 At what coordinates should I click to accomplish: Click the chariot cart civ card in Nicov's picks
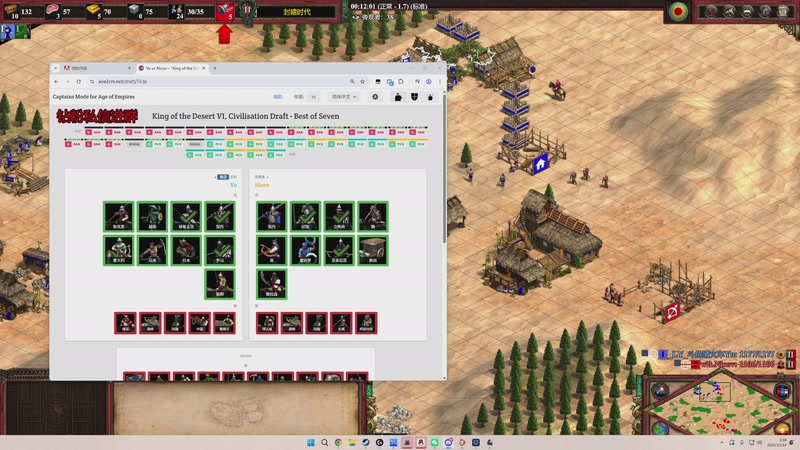tap(373, 250)
